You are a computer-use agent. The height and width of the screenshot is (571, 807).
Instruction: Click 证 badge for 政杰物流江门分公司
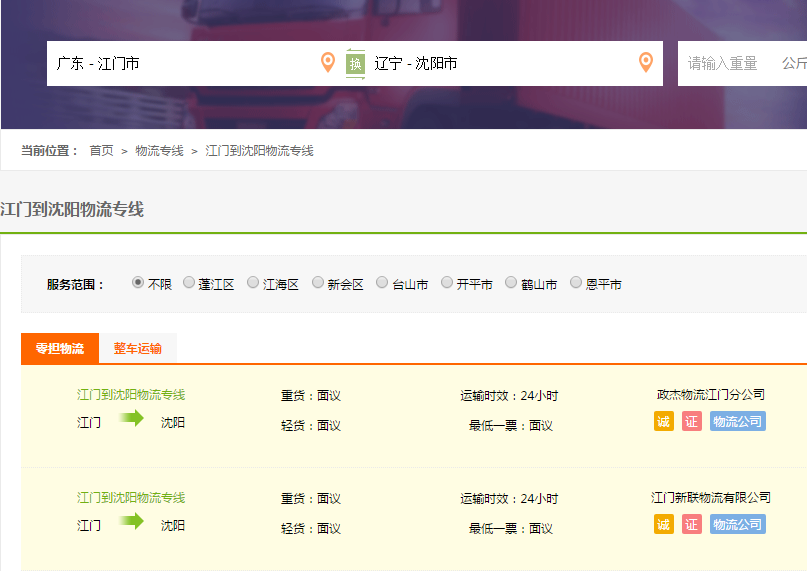[x=692, y=421]
